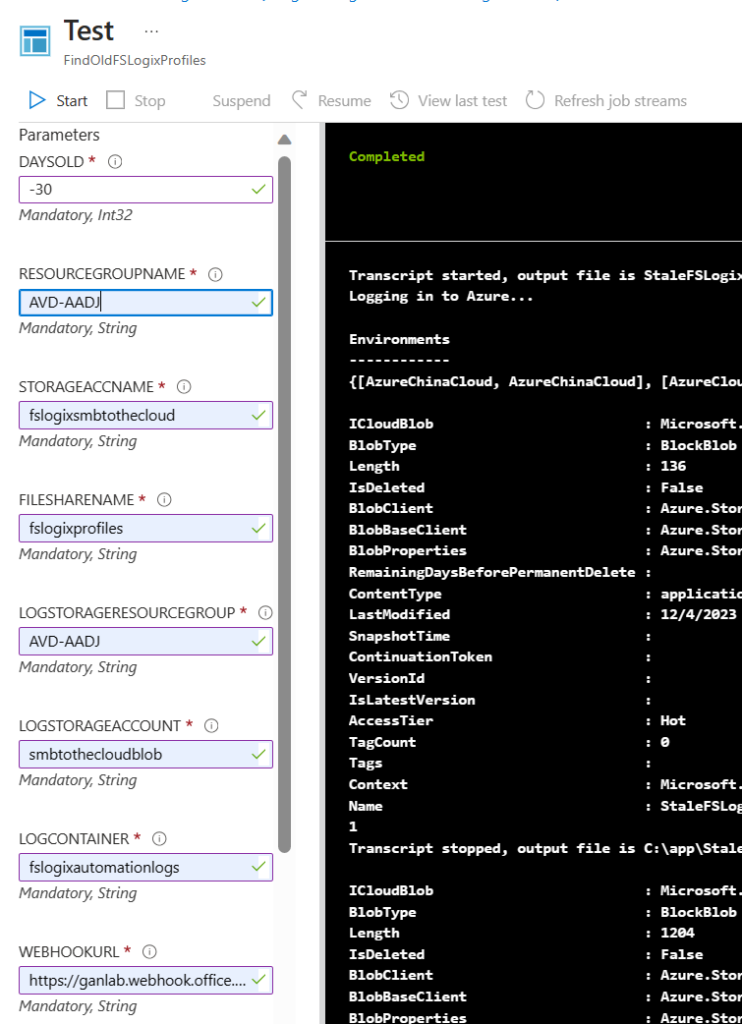Click the info icon beside RESOURCEGROUPNAME

coord(215,274)
